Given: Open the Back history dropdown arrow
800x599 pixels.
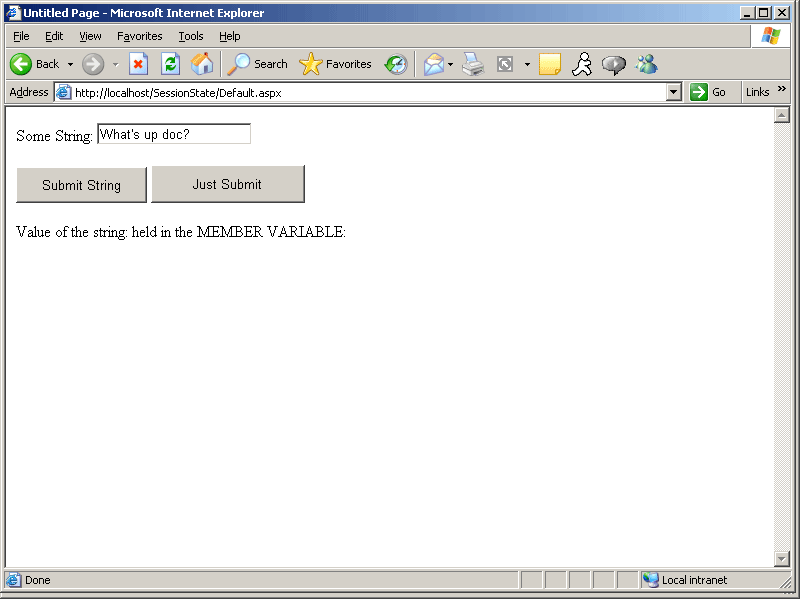Looking at the screenshot, I should click(x=70, y=65).
